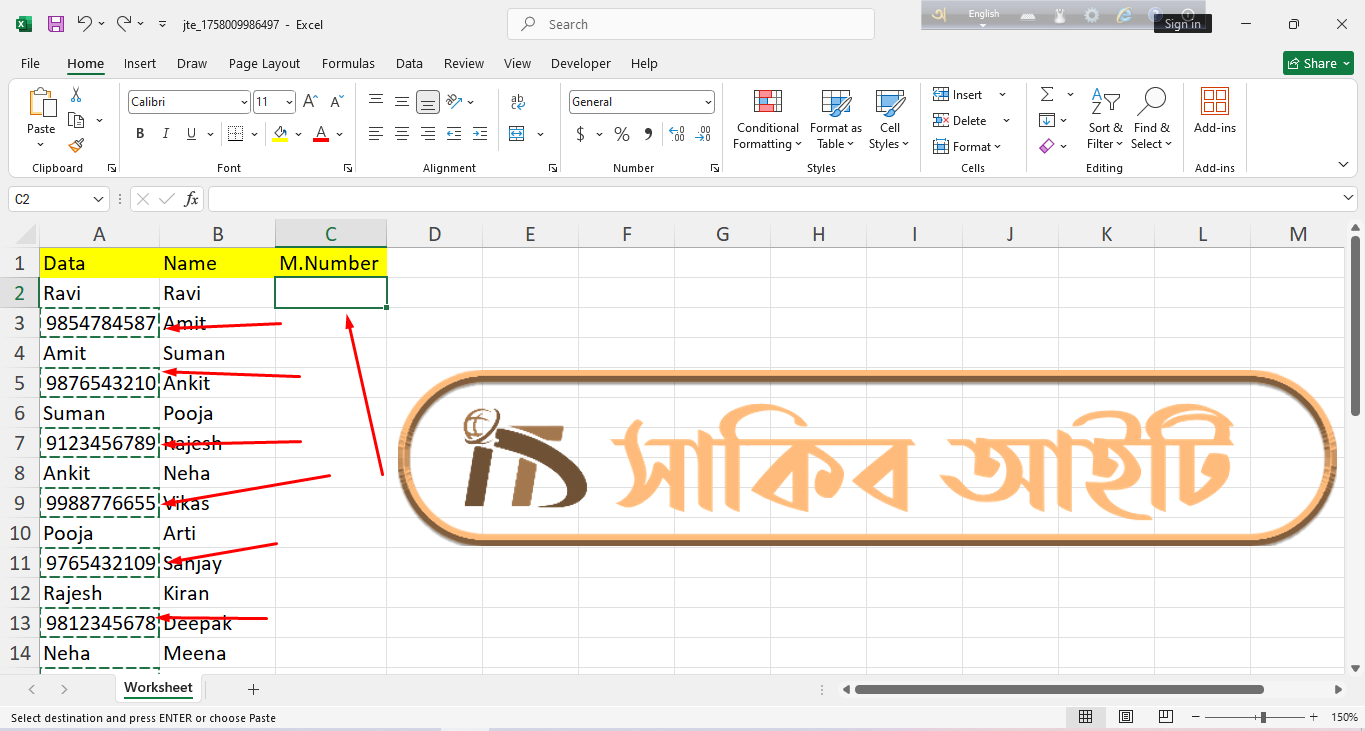Click the AutoSum sigma icon
The image size is (1365, 731).
coord(1047,95)
